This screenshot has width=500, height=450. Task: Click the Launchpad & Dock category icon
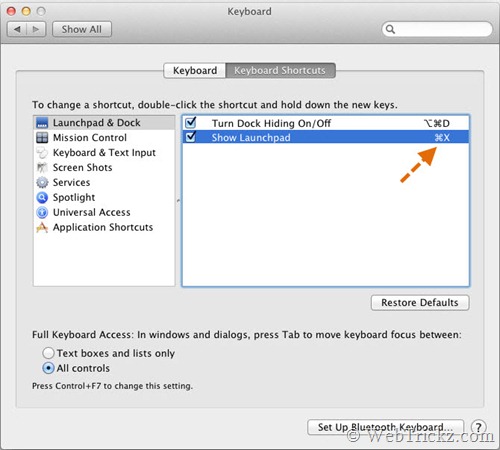pyautogui.click(x=42, y=123)
